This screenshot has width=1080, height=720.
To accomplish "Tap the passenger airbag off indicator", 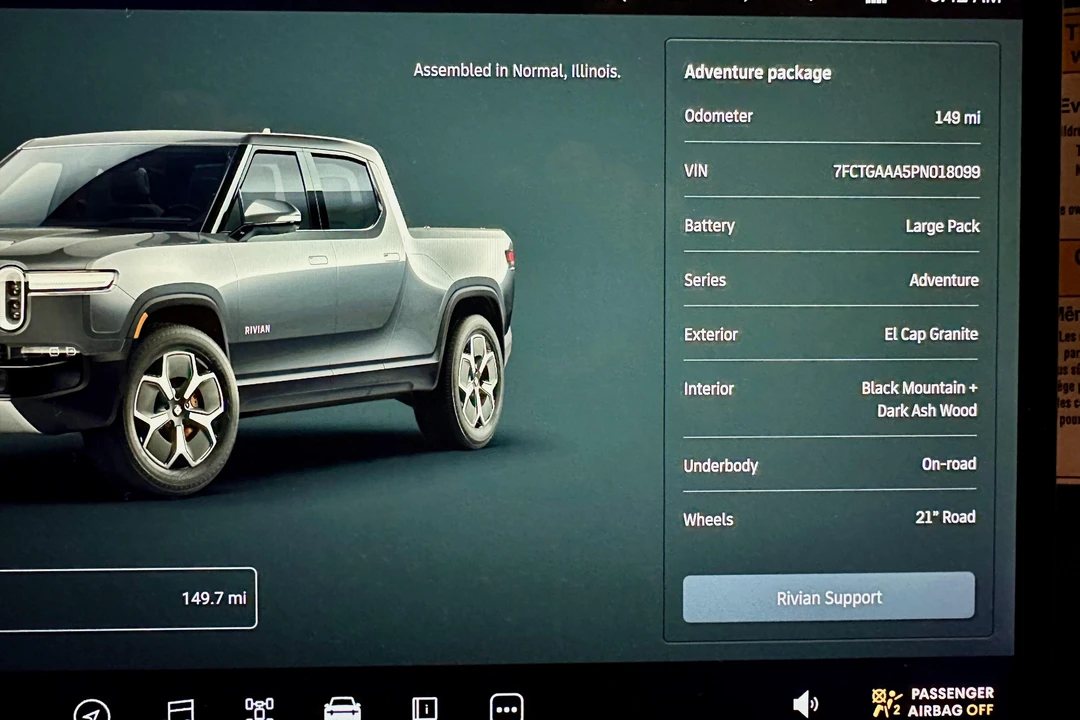I will tap(933, 702).
